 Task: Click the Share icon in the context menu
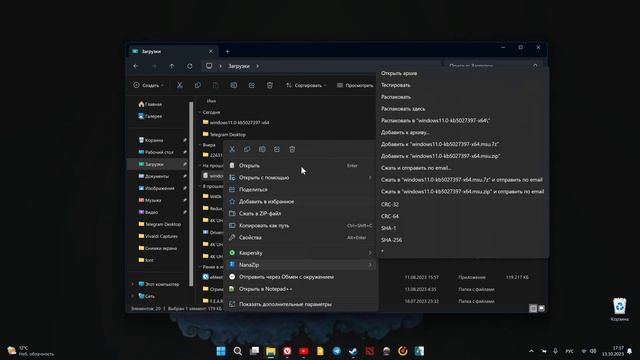coord(277,149)
